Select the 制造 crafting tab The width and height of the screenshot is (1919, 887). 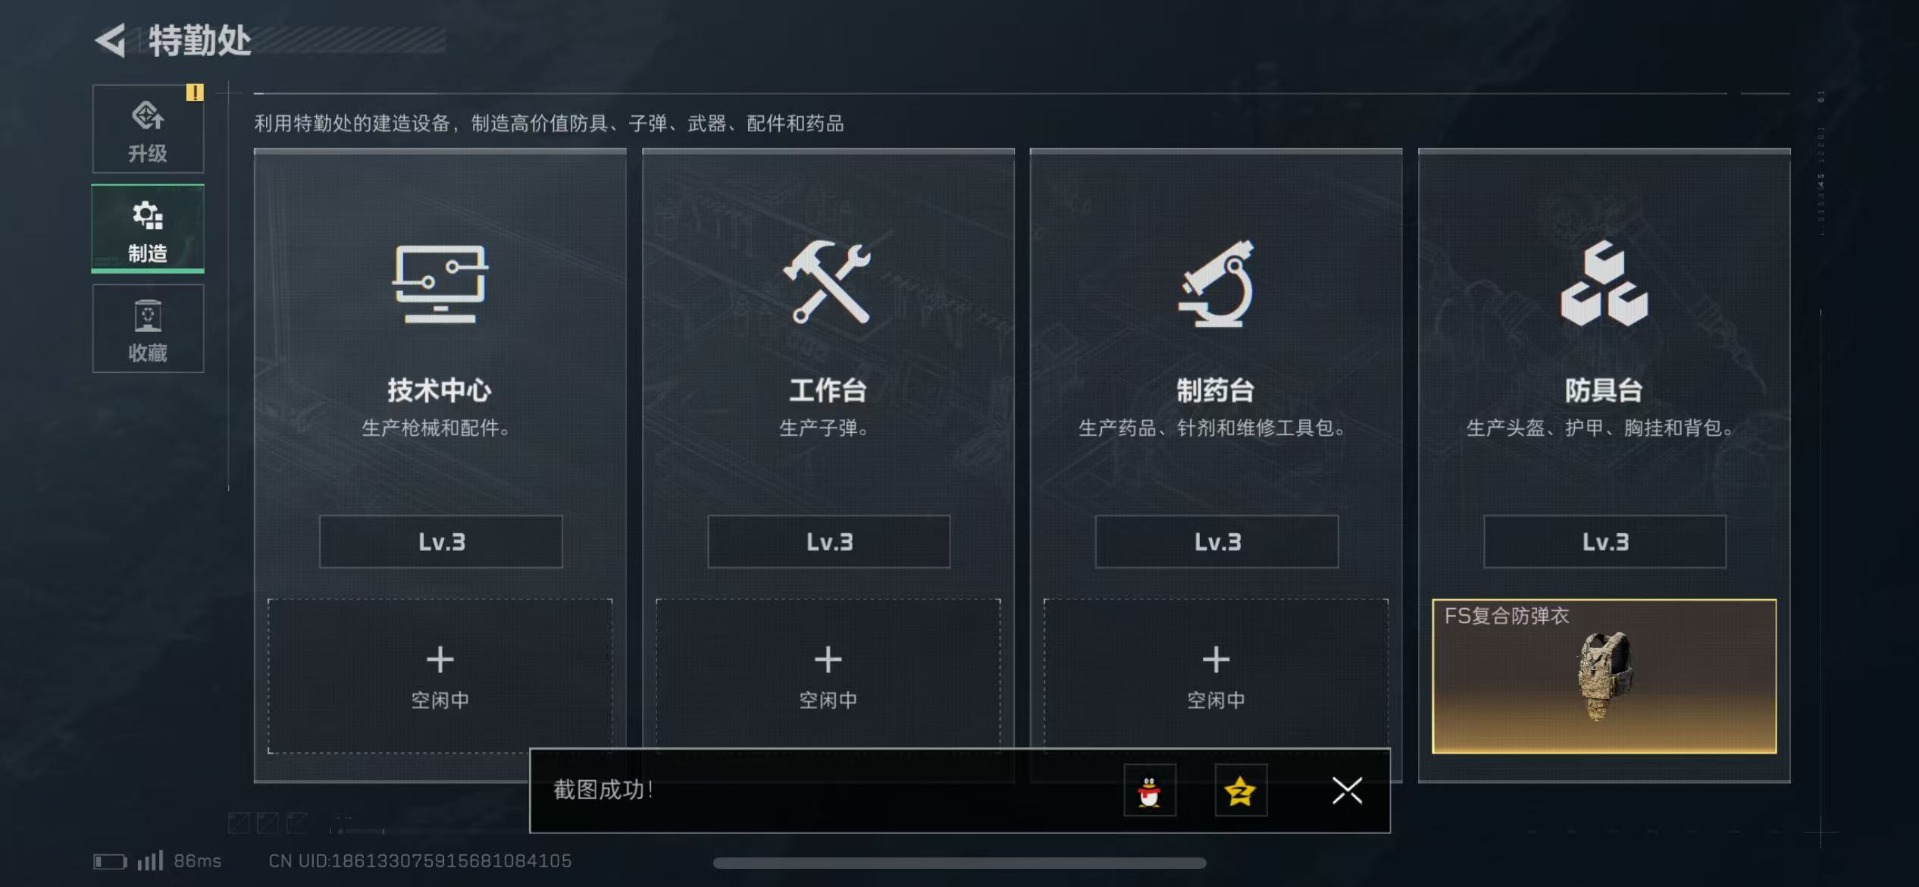[x=148, y=229]
